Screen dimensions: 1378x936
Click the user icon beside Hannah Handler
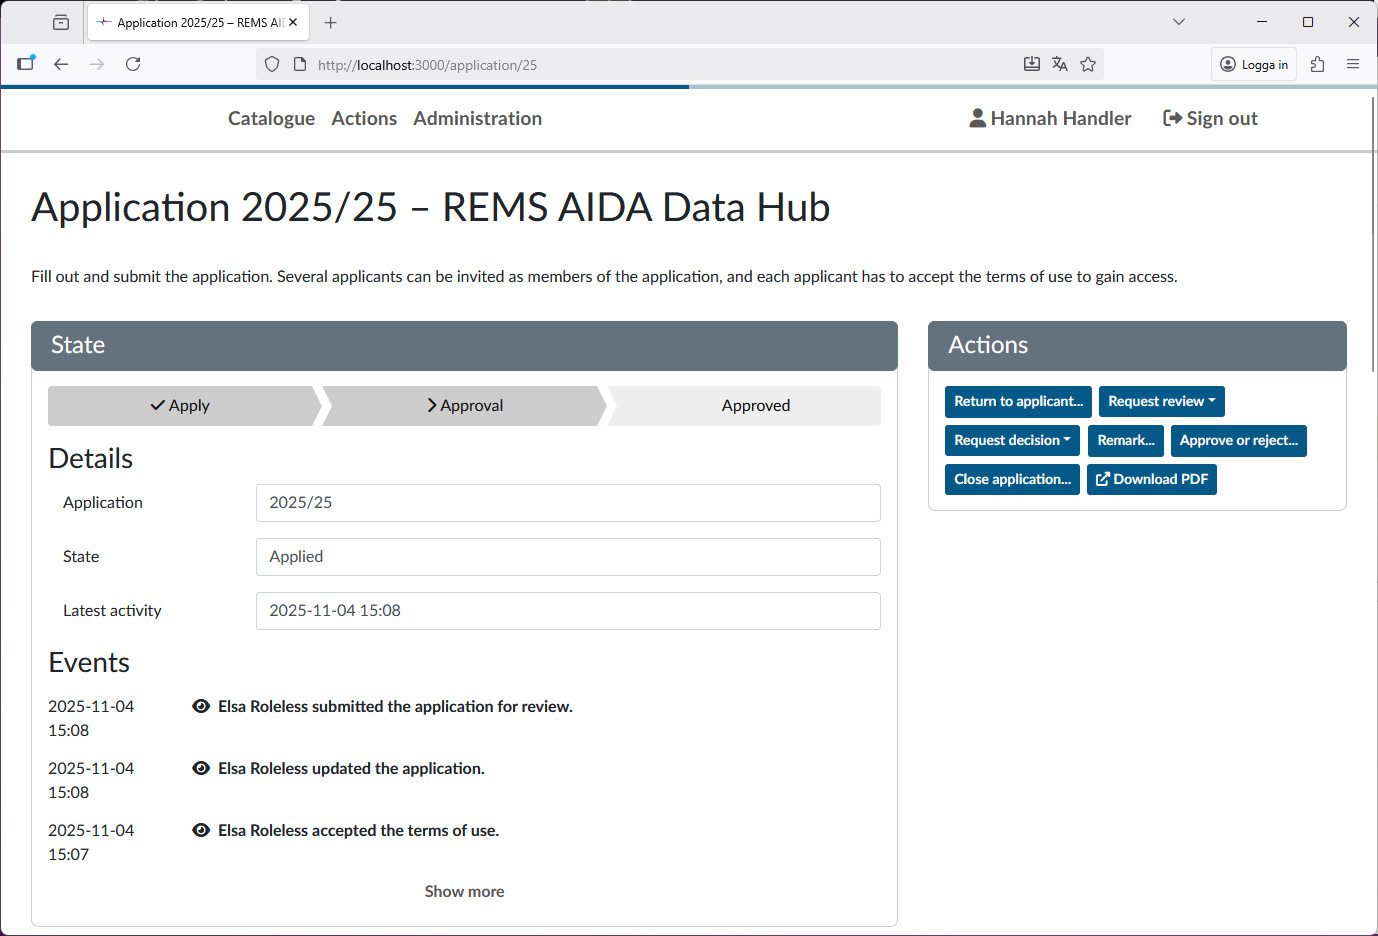(975, 118)
